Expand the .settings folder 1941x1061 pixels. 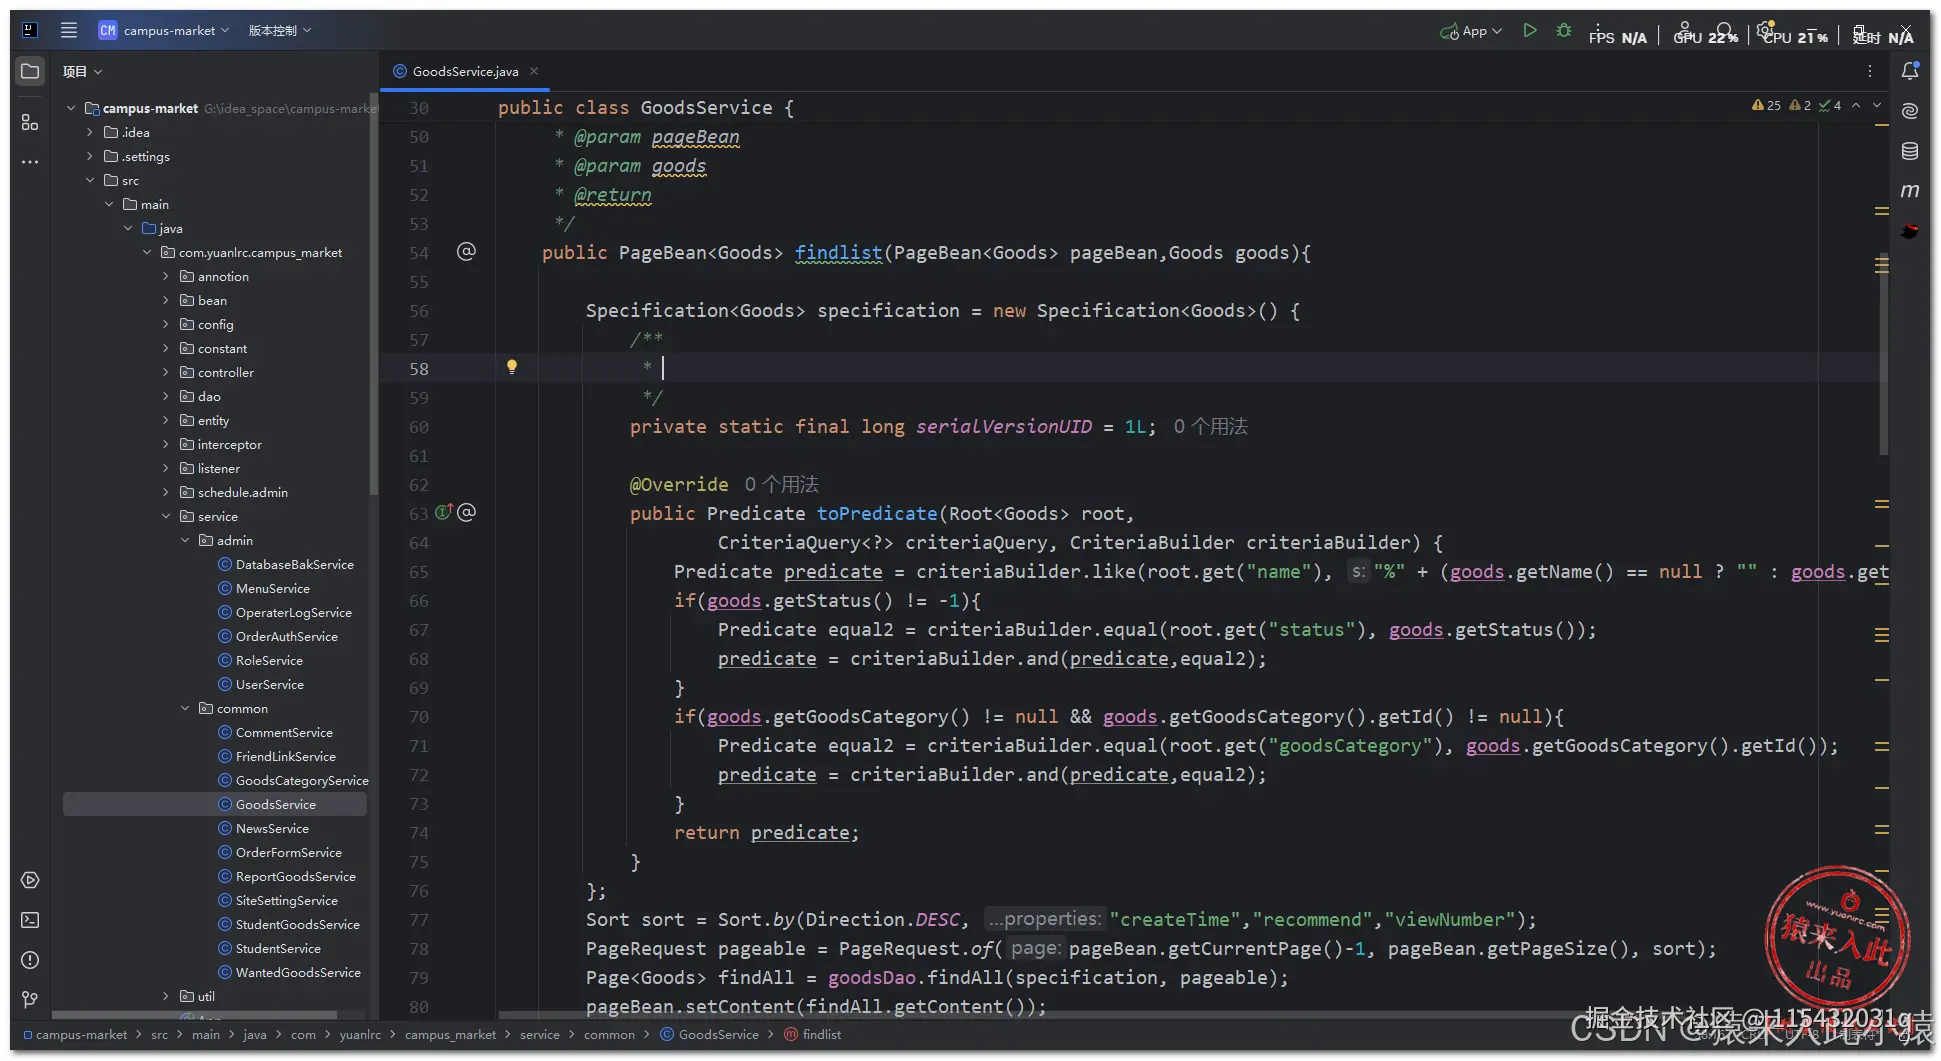90,156
